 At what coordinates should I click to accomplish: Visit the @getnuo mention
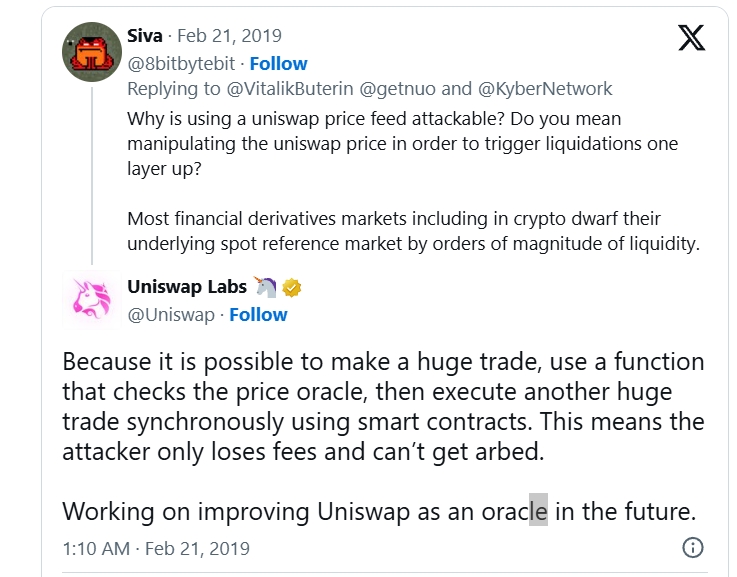[x=398, y=89]
